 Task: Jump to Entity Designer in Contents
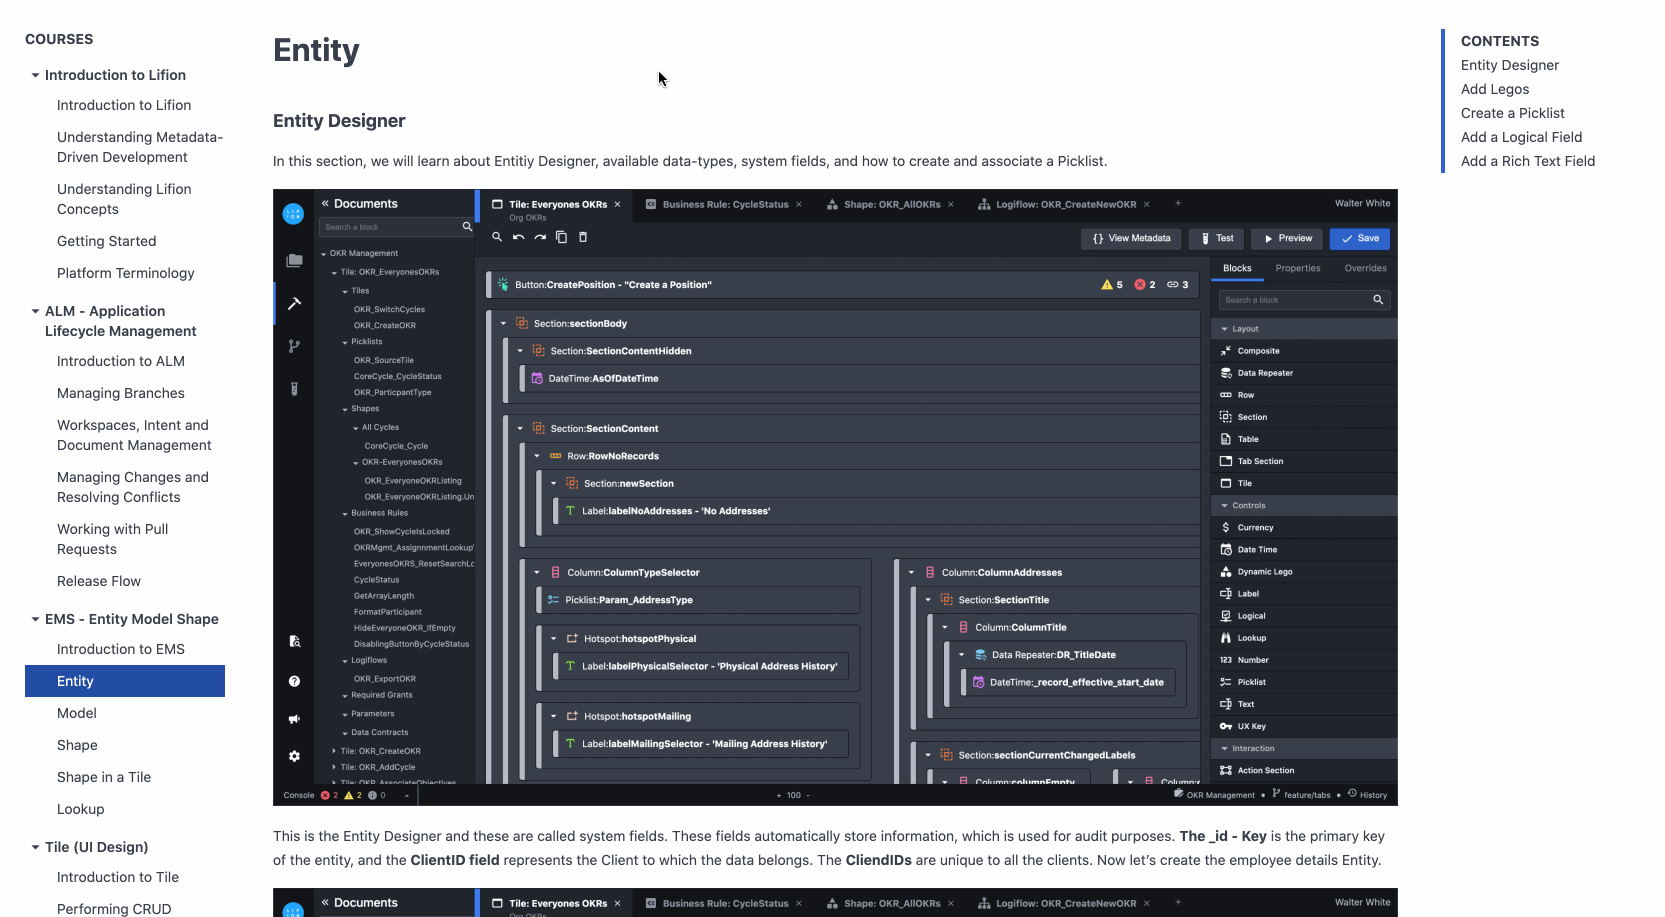1510,65
